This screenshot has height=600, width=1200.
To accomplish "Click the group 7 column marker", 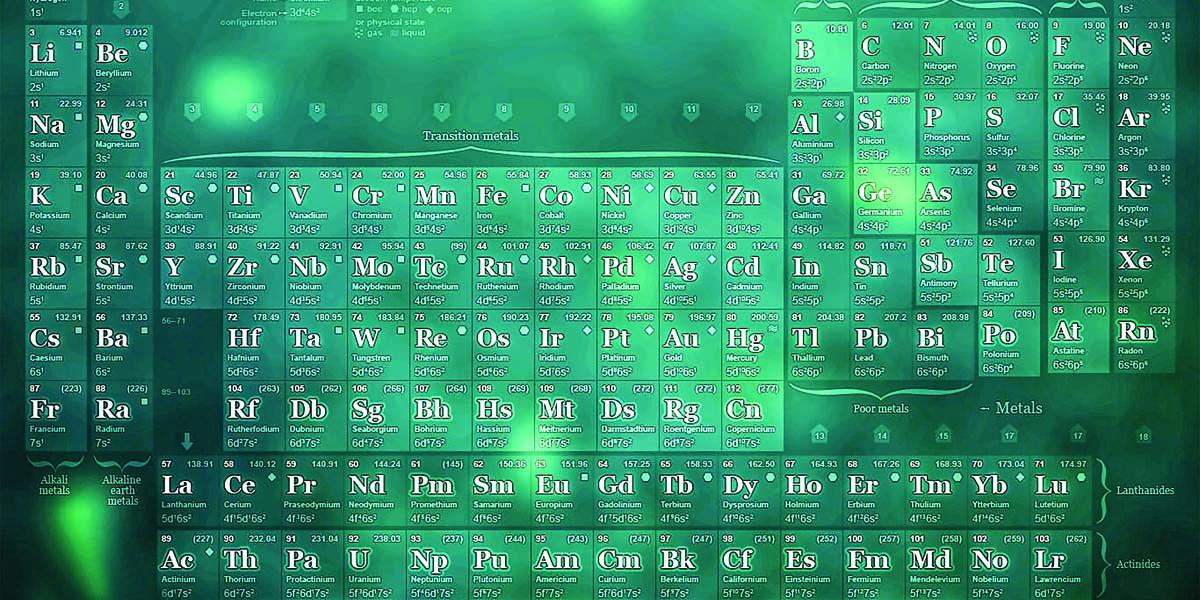I will (x=442, y=110).
